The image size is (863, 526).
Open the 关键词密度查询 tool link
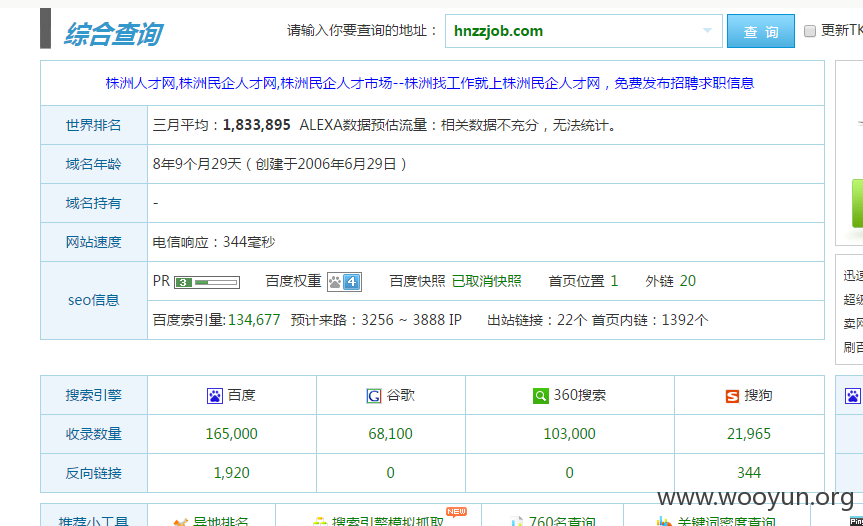[x=726, y=520]
